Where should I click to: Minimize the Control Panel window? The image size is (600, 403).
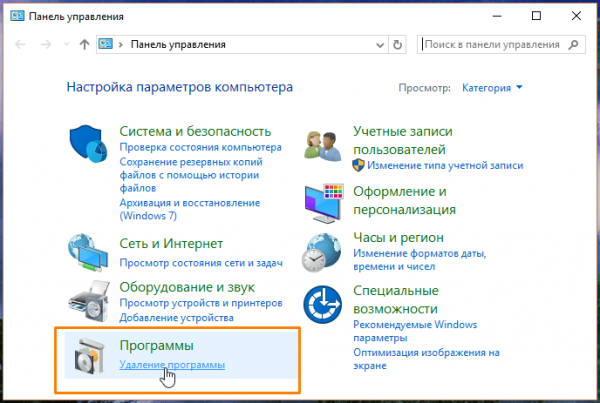tap(497, 16)
